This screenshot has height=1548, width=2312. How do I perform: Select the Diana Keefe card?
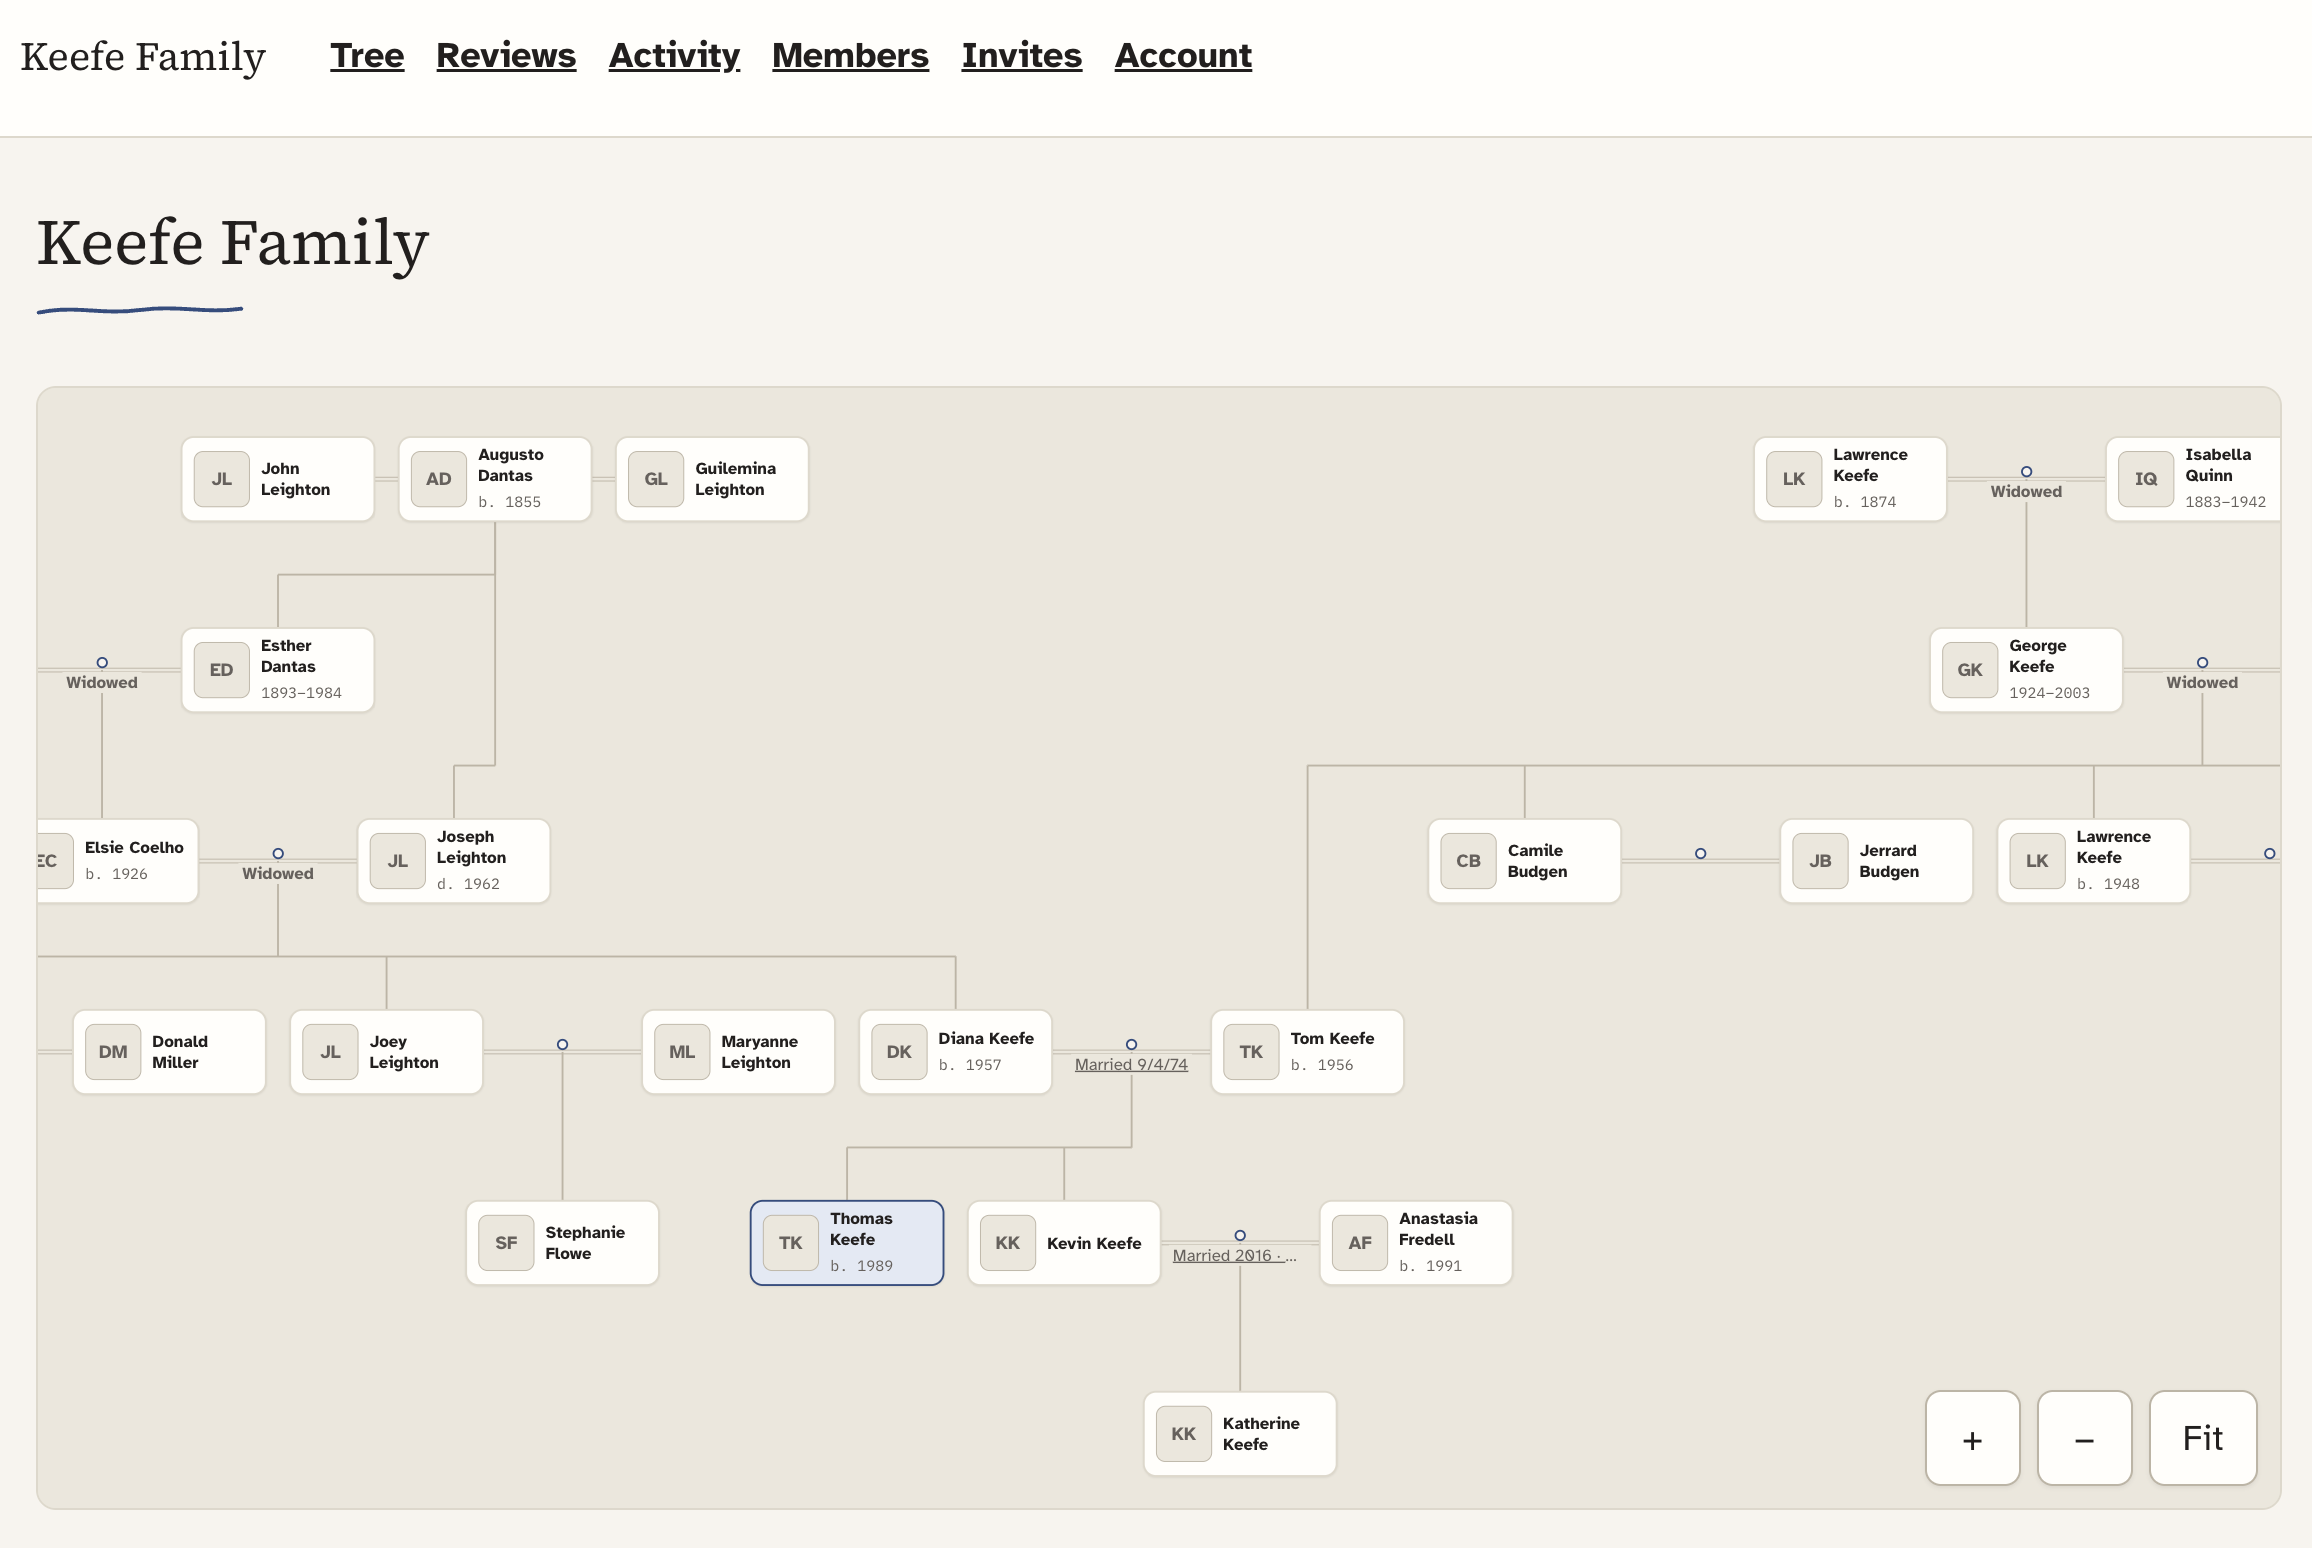pyautogui.click(x=955, y=1052)
